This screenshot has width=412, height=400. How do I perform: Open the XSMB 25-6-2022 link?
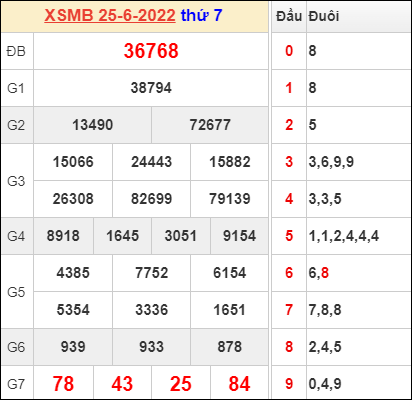pos(110,16)
